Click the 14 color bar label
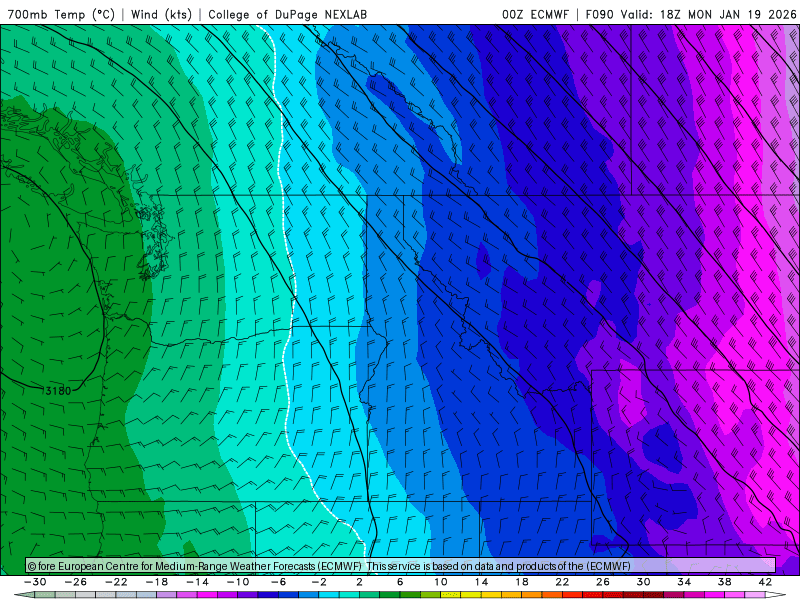Screen dimensions: 800x600 tap(481, 582)
